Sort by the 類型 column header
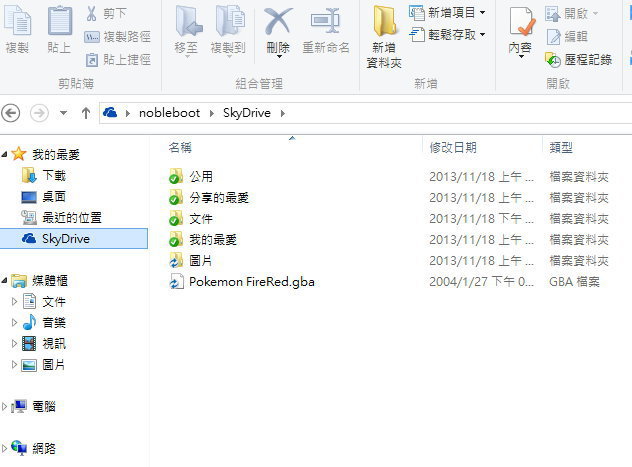 pyautogui.click(x=561, y=148)
